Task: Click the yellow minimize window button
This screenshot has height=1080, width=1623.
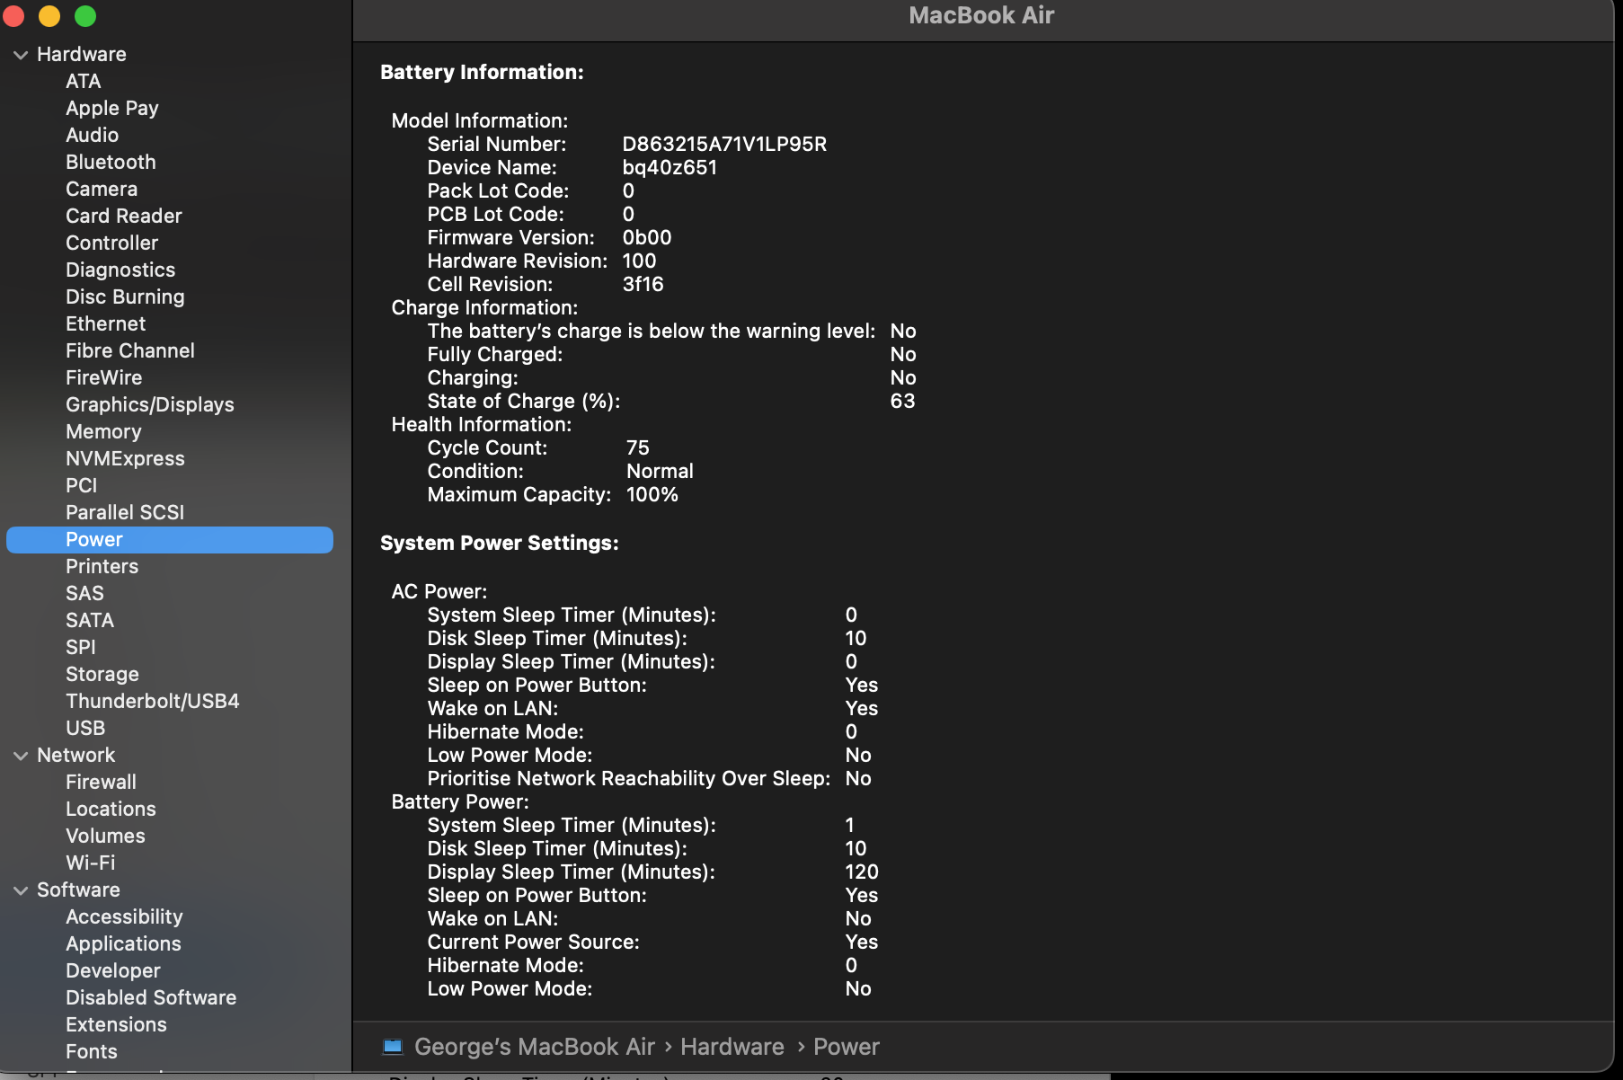Action: 49,16
